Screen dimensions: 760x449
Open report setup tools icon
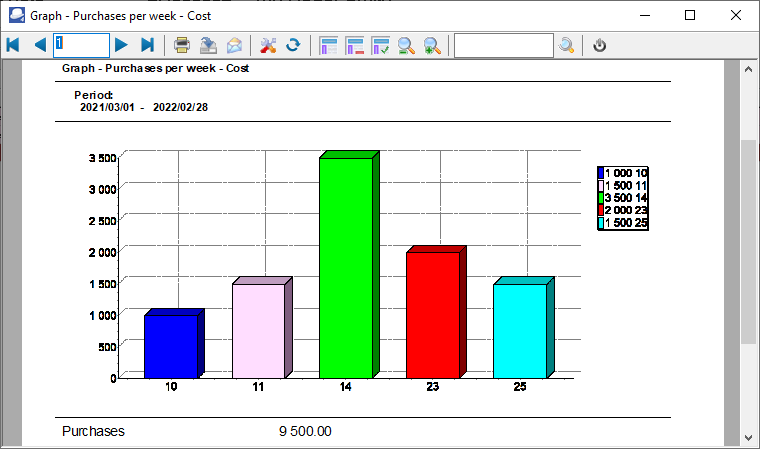(268, 45)
